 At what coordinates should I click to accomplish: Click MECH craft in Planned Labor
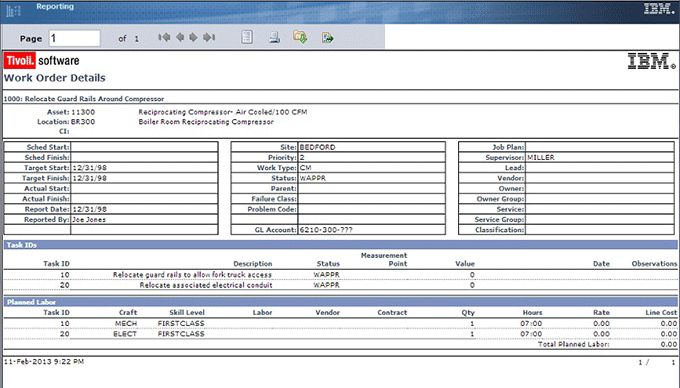tap(126, 323)
